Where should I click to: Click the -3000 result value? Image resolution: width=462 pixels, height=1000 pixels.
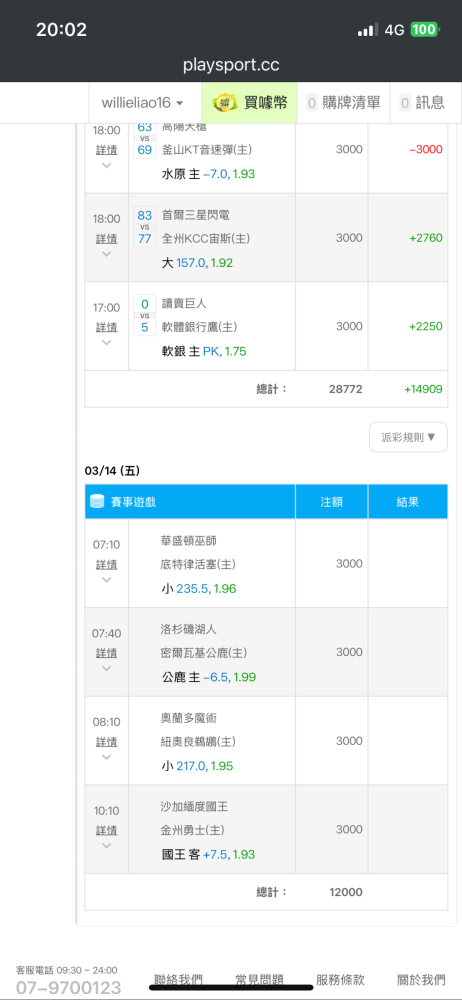(x=426, y=149)
